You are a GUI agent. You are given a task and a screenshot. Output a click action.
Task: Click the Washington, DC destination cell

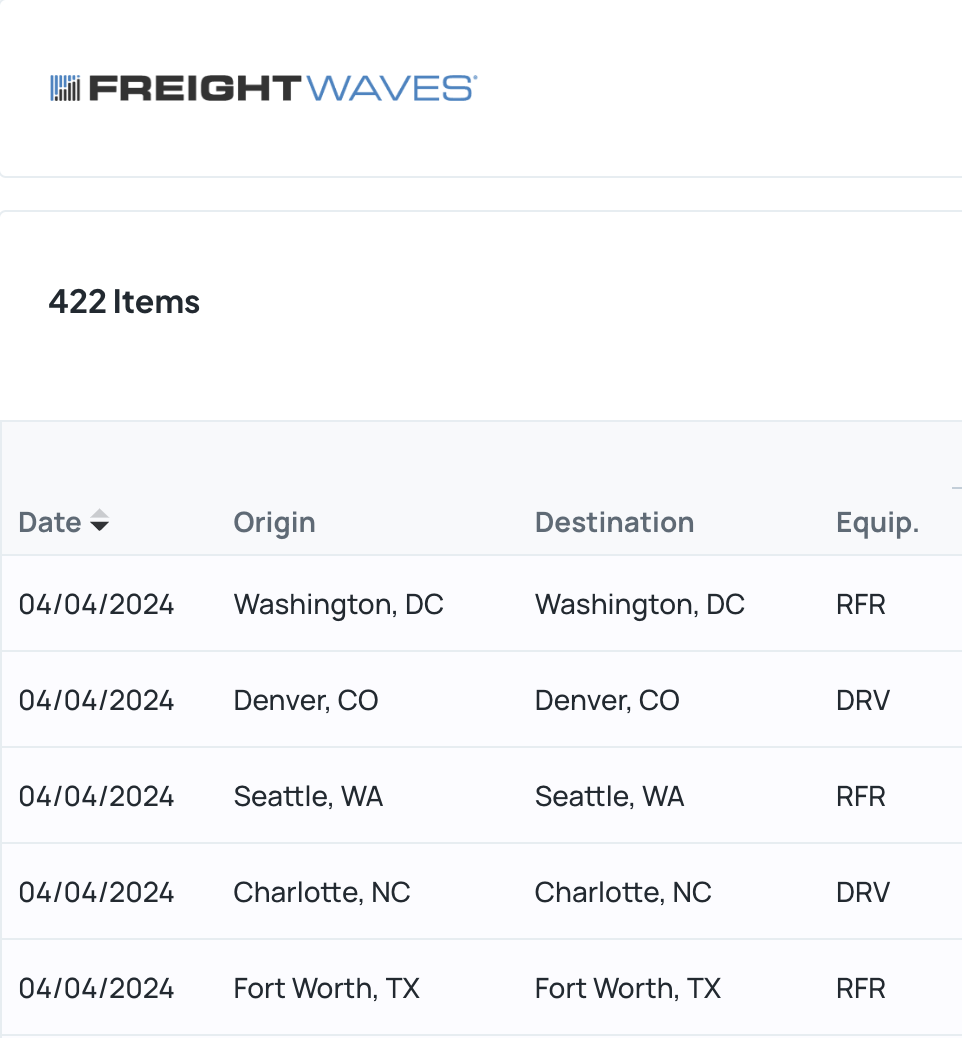pos(640,604)
